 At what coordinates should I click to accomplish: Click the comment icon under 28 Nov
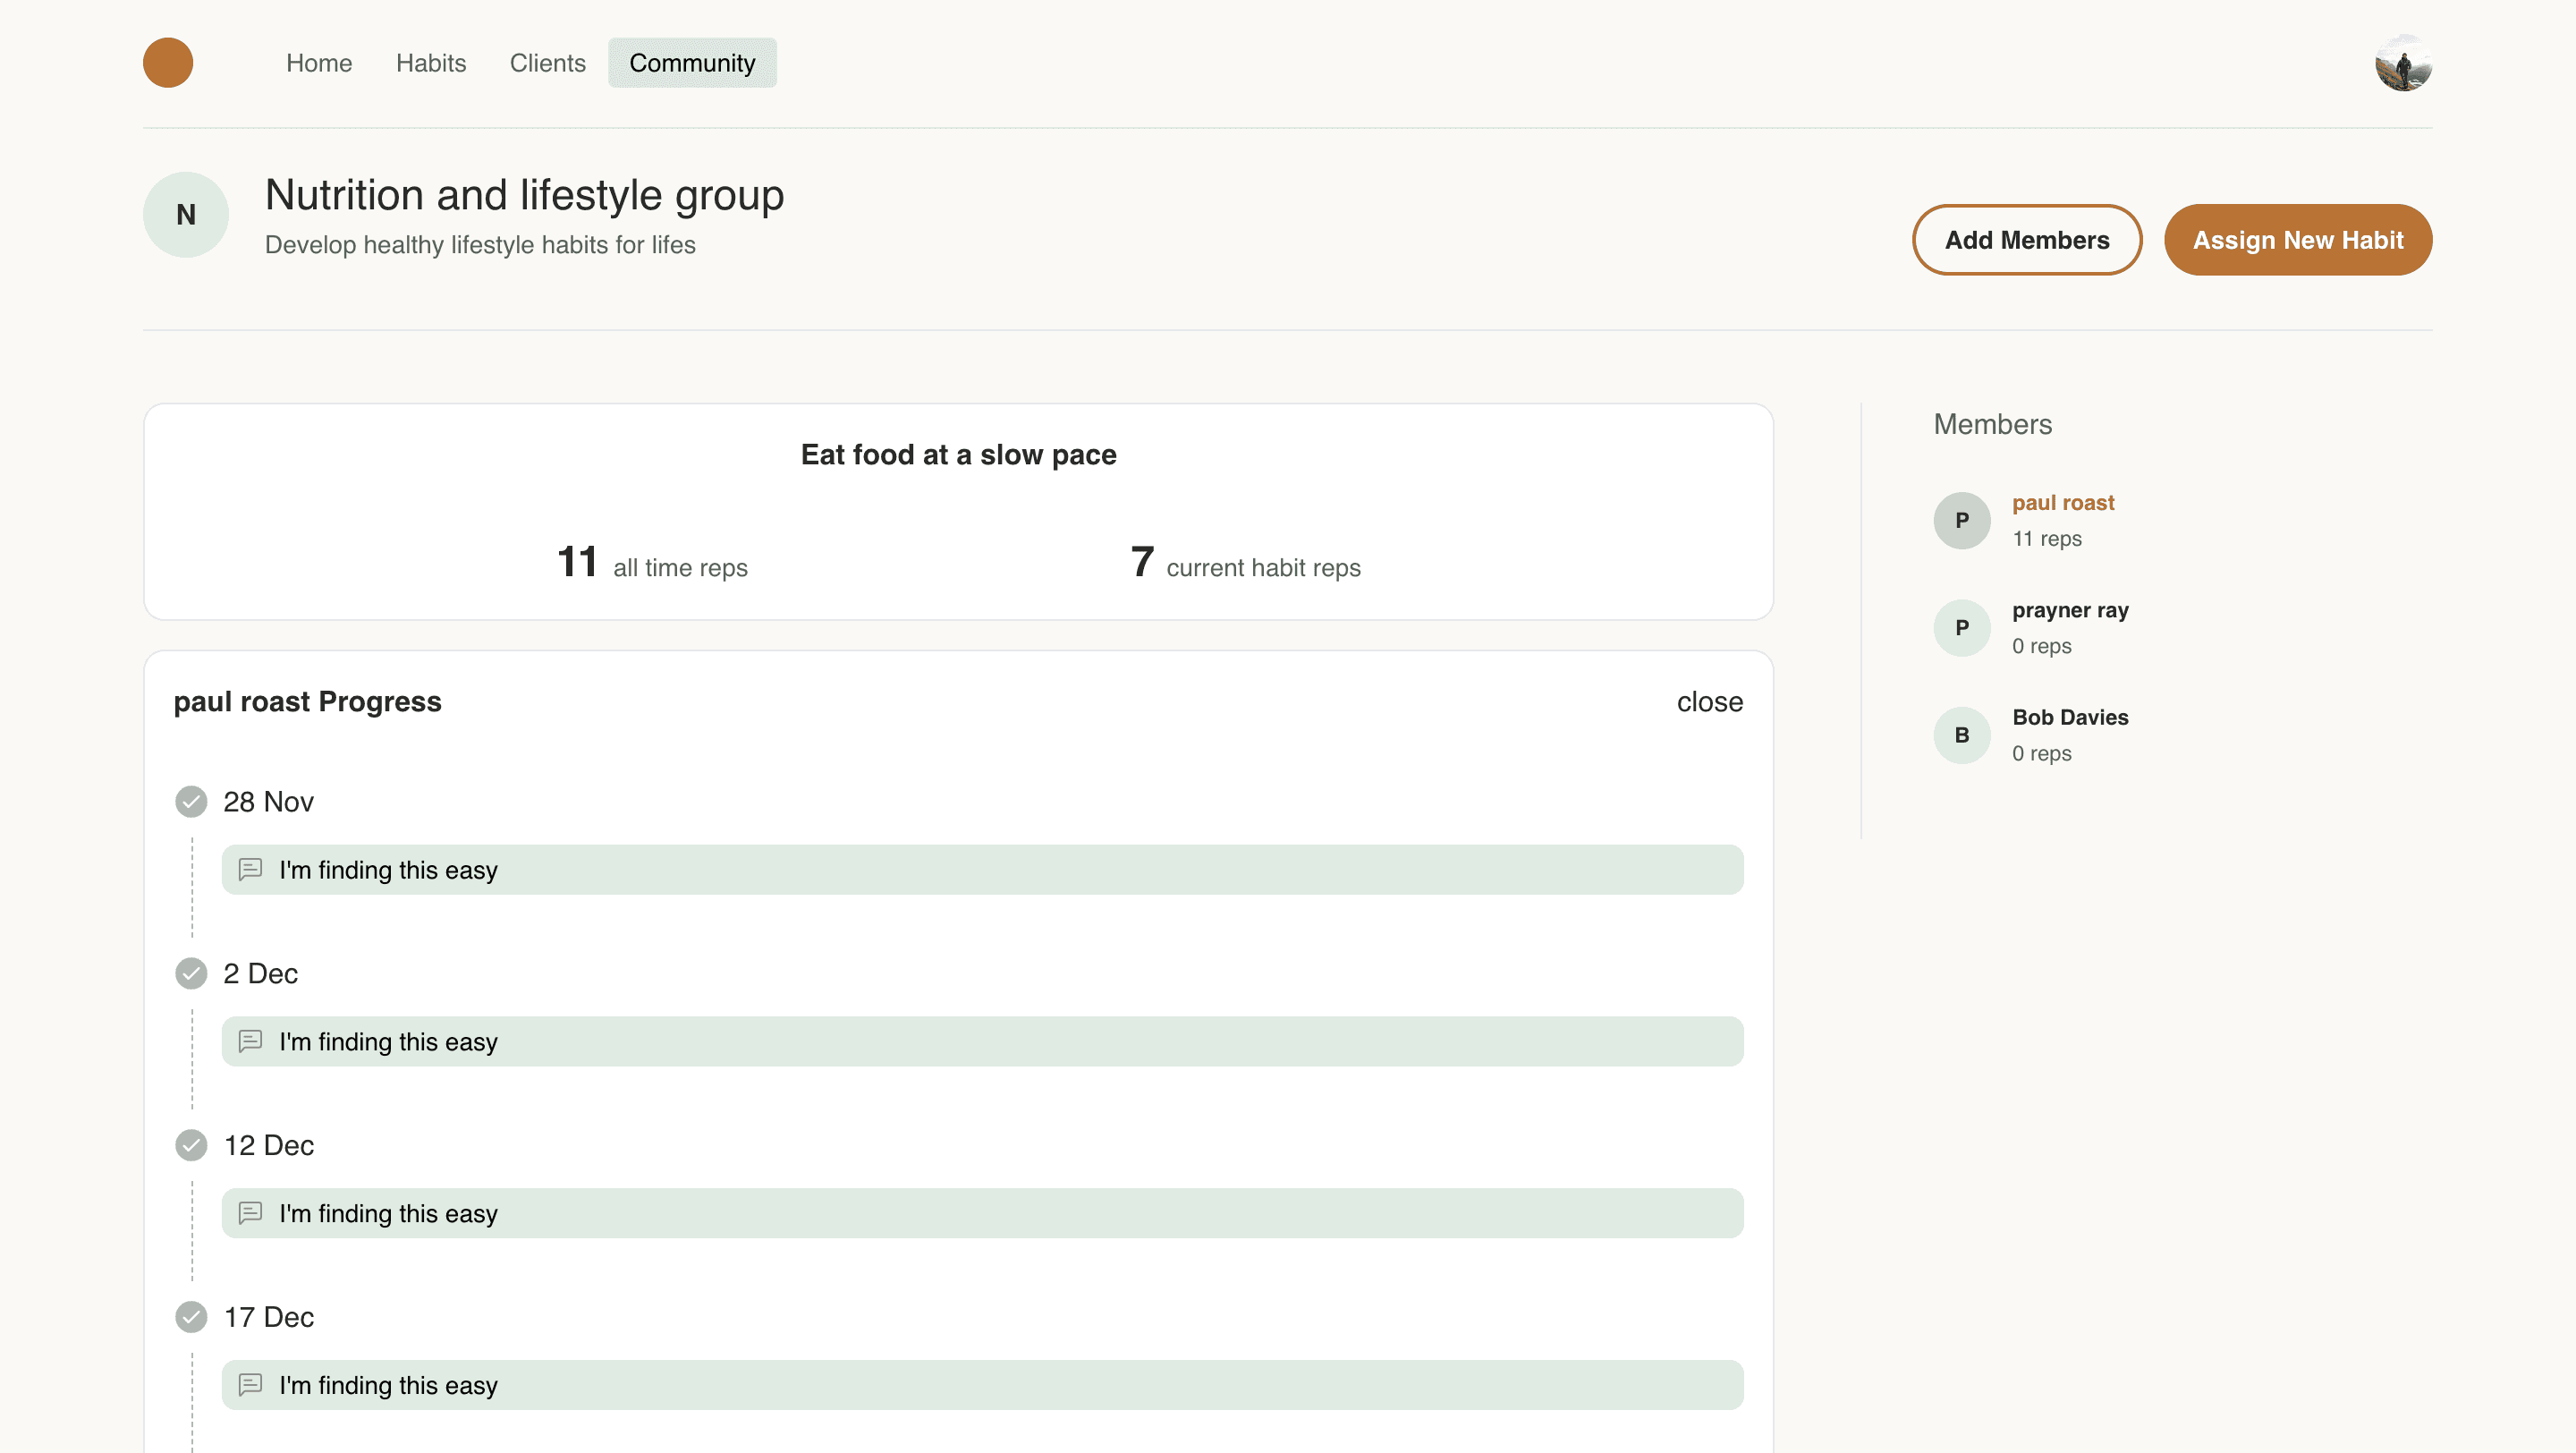click(x=250, y=870)
